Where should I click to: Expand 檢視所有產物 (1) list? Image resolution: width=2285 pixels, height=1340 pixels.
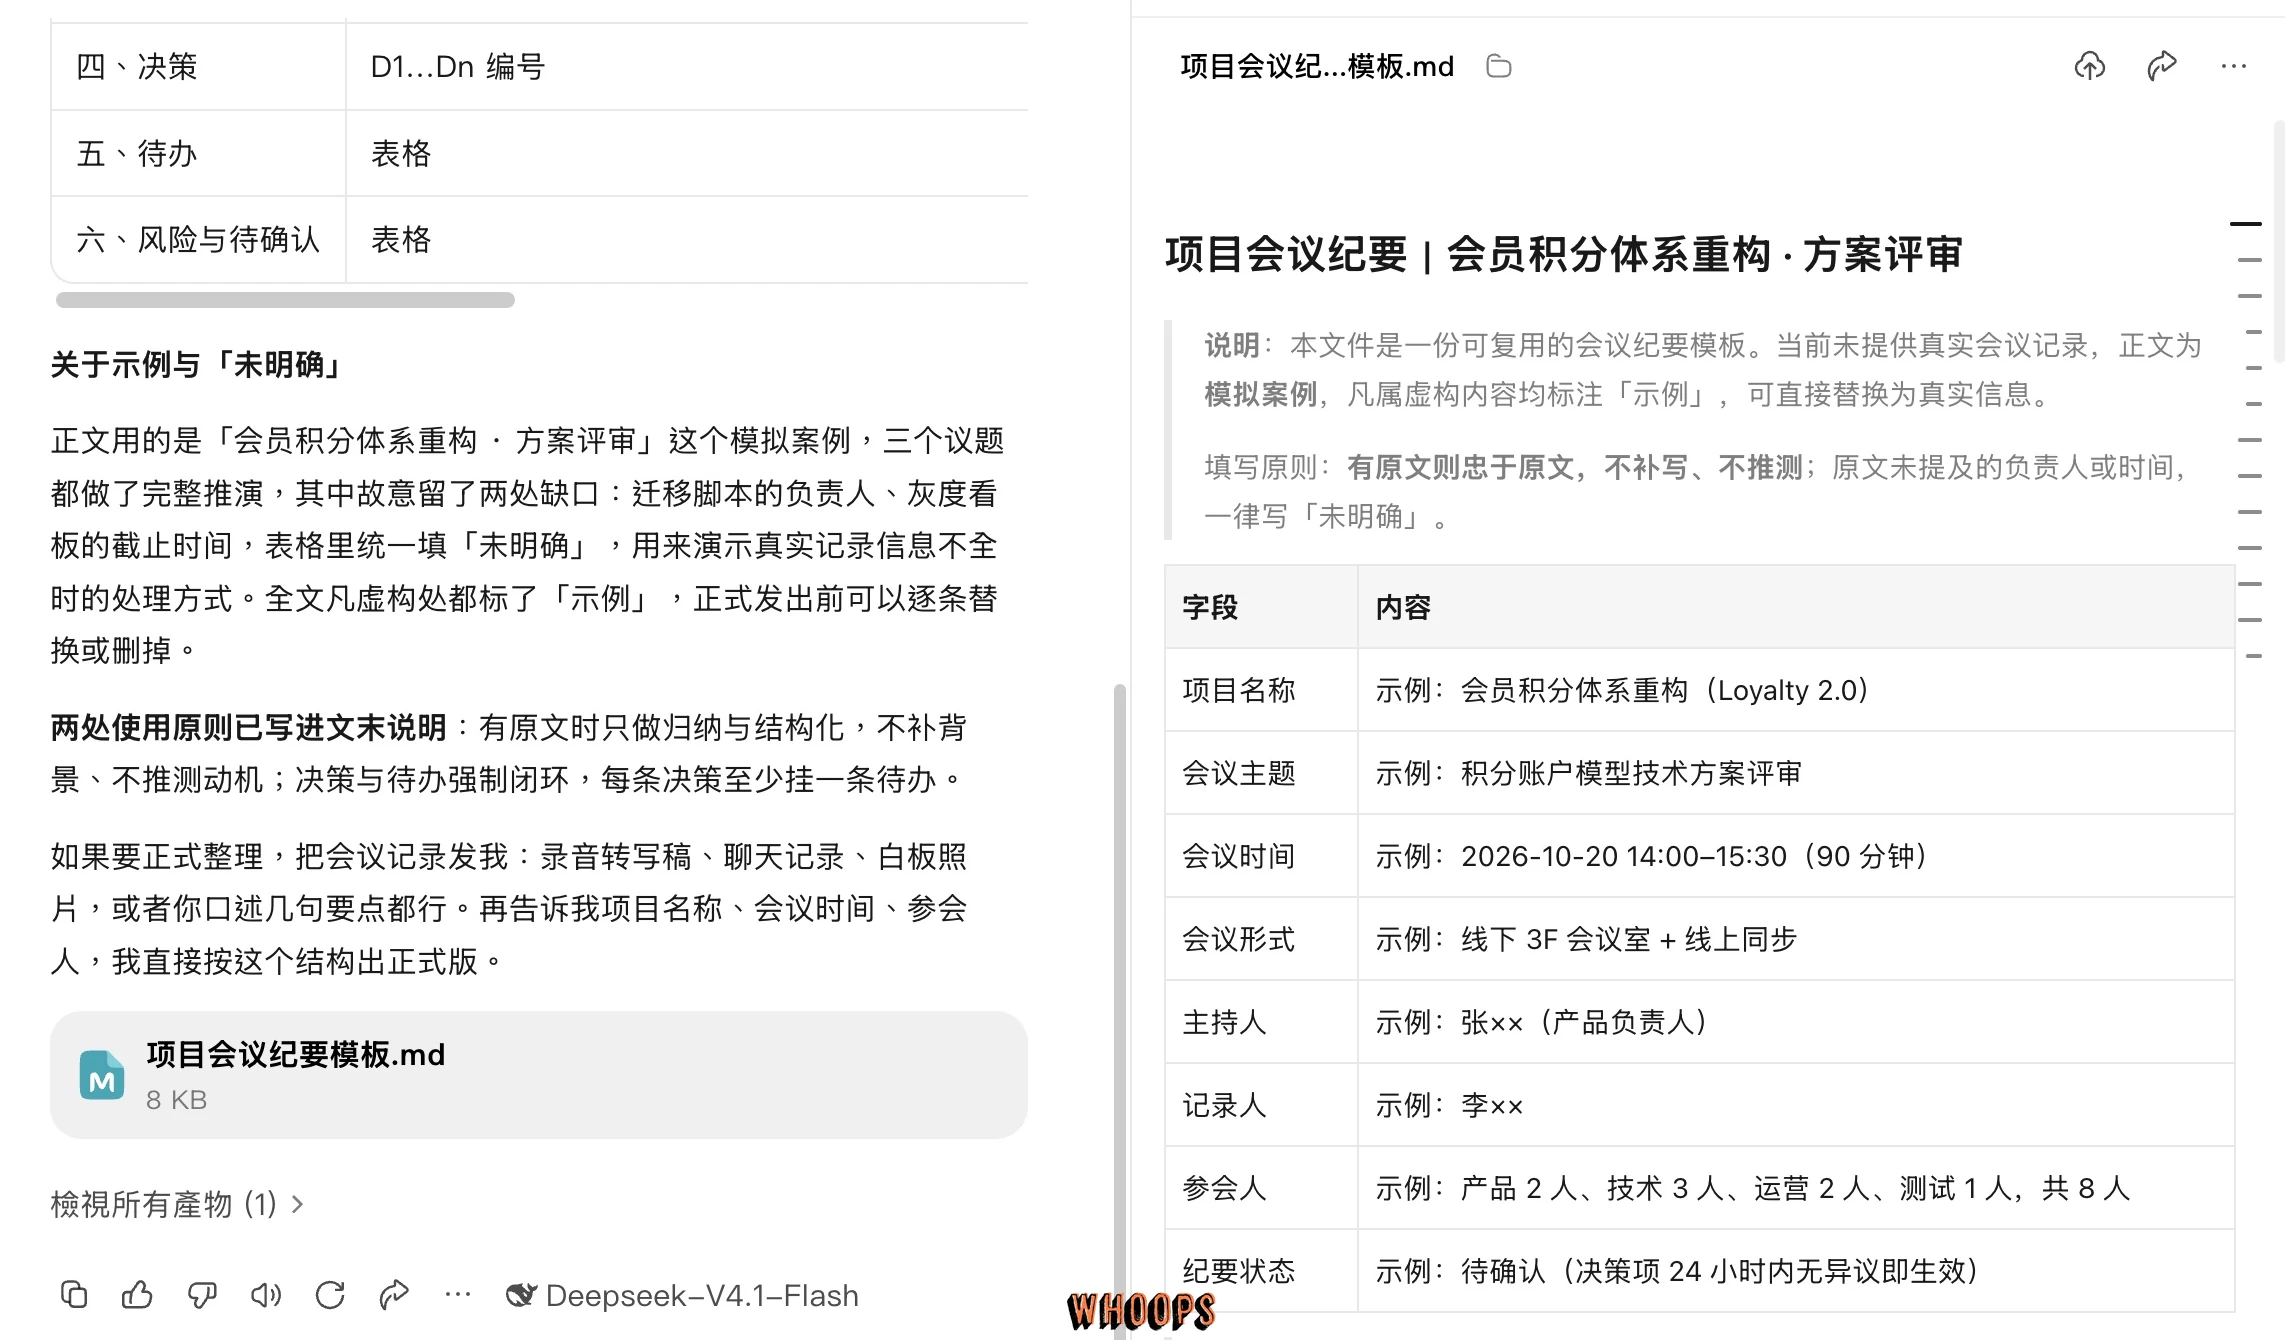point(177,1204)
